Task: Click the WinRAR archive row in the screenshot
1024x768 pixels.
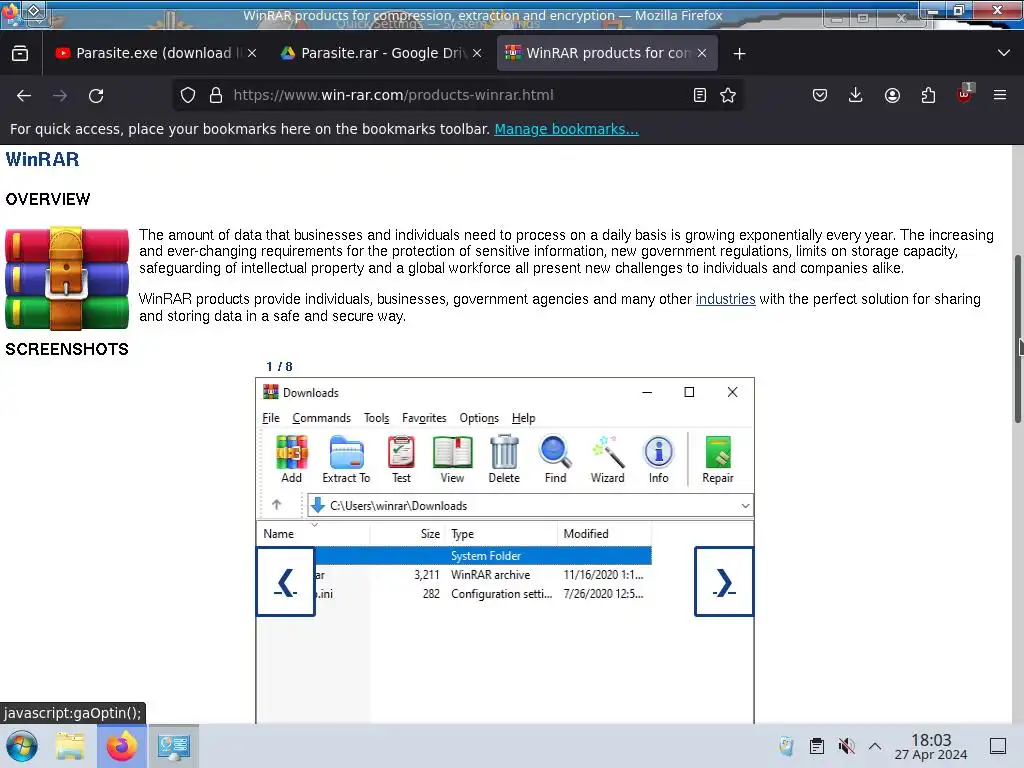Action: coord(483,575)
